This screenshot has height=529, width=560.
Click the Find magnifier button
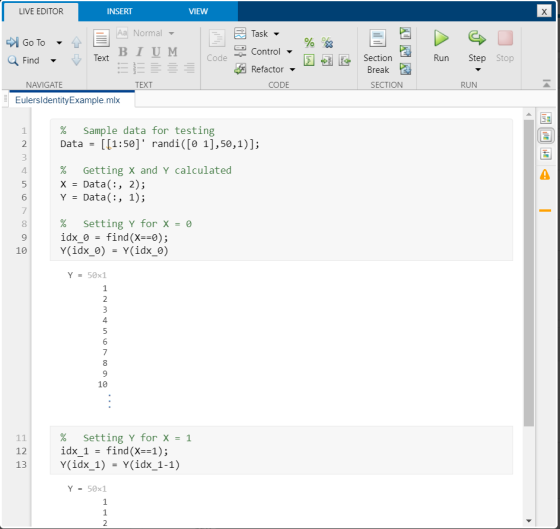click(13, 60)
